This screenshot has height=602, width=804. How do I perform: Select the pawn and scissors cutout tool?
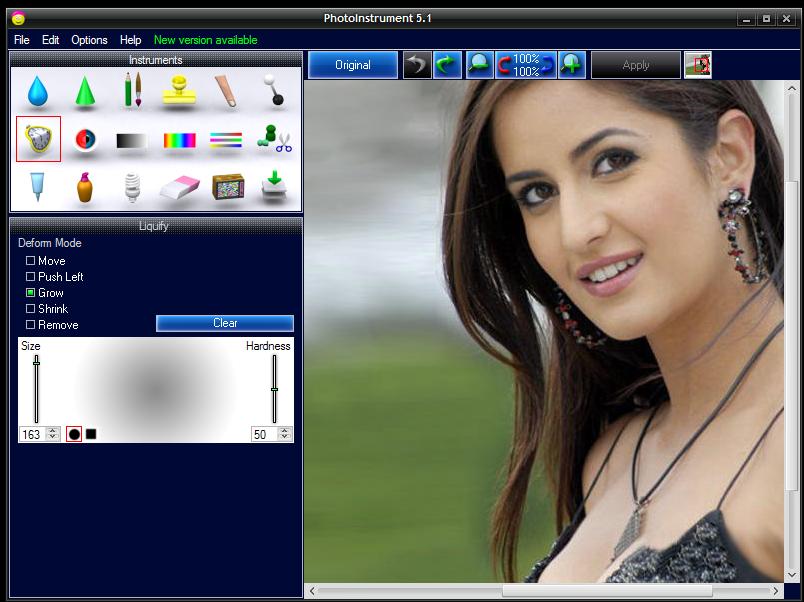pyautogui.click(x=274, y=139)
